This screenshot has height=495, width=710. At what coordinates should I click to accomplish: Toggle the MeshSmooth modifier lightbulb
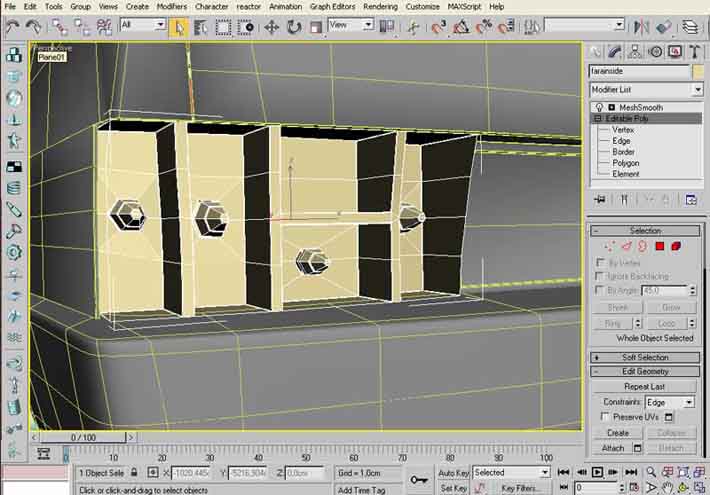(x=599, y=106)
